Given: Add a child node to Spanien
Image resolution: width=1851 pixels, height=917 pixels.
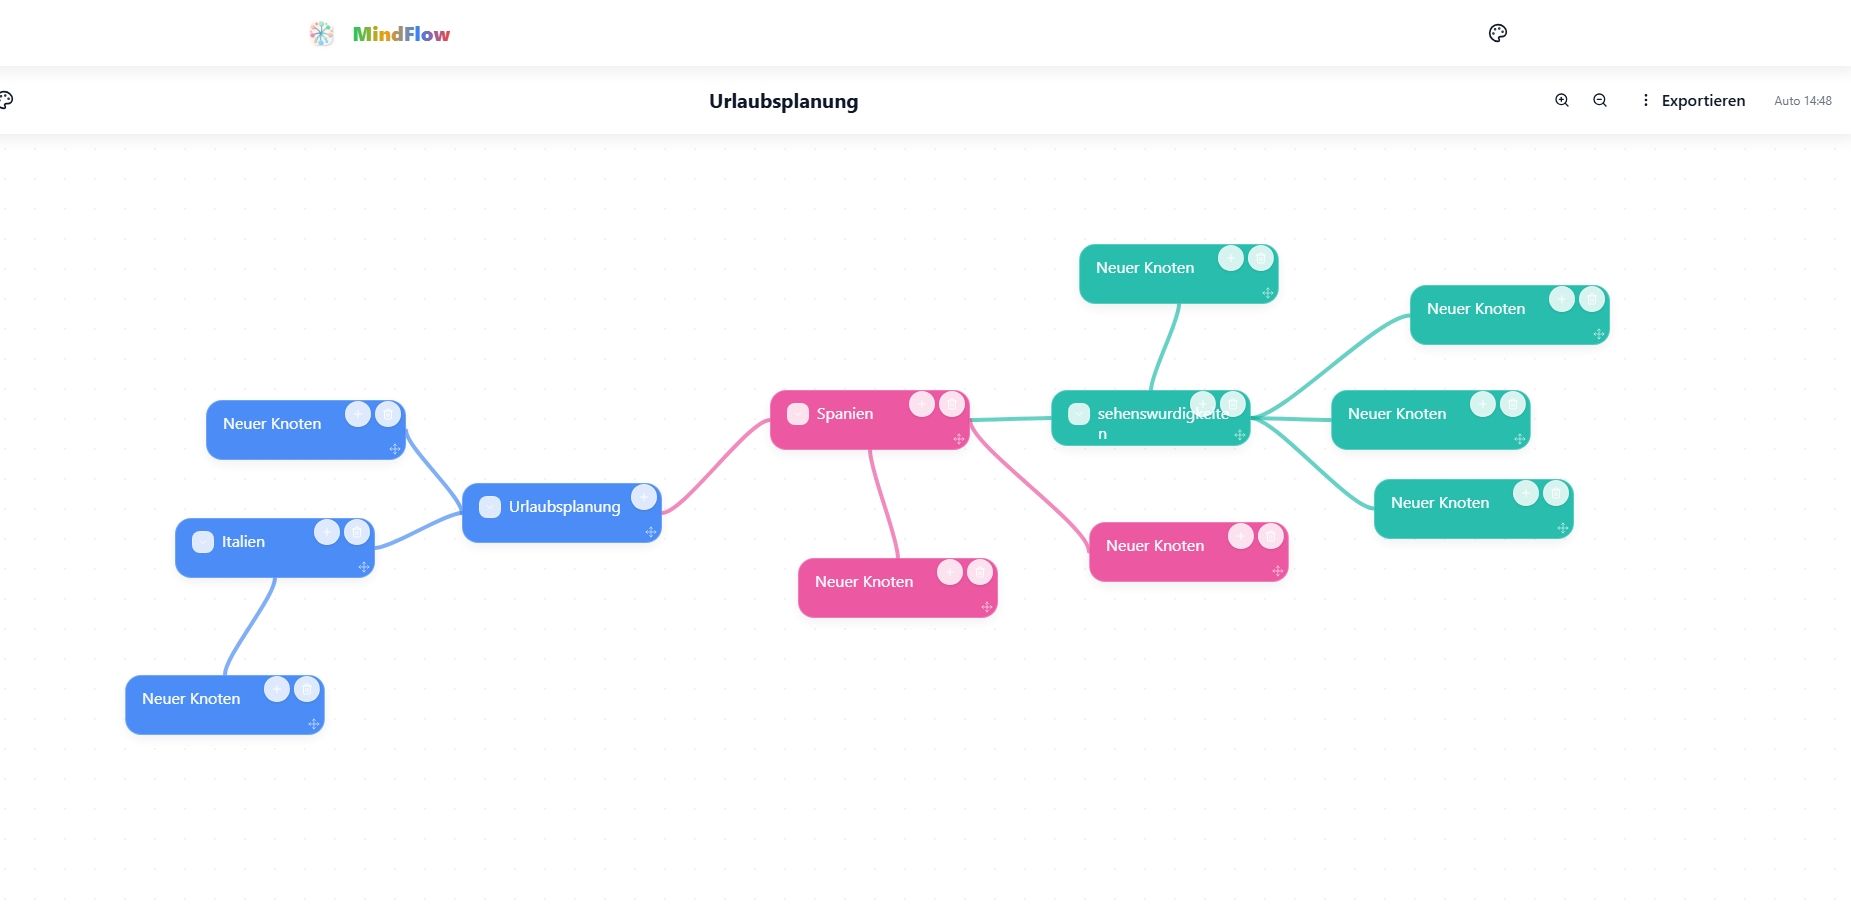Looking at the screenshot, I should (922, 404).
